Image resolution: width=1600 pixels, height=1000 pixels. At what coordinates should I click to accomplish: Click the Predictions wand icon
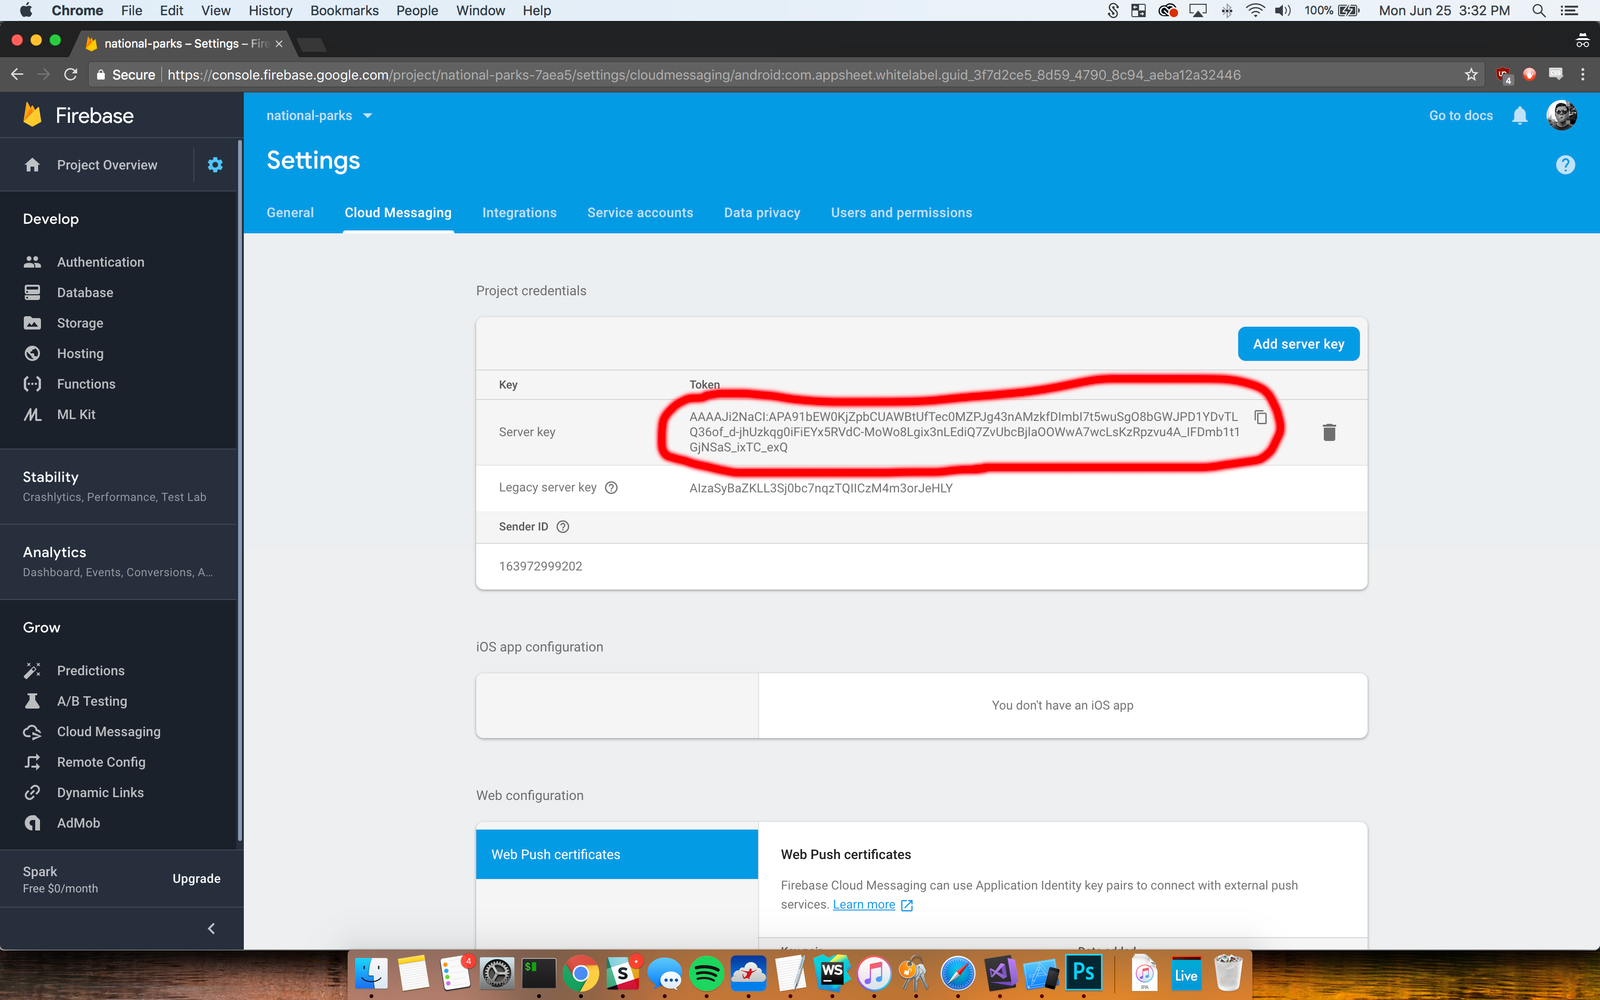[33, 670]
